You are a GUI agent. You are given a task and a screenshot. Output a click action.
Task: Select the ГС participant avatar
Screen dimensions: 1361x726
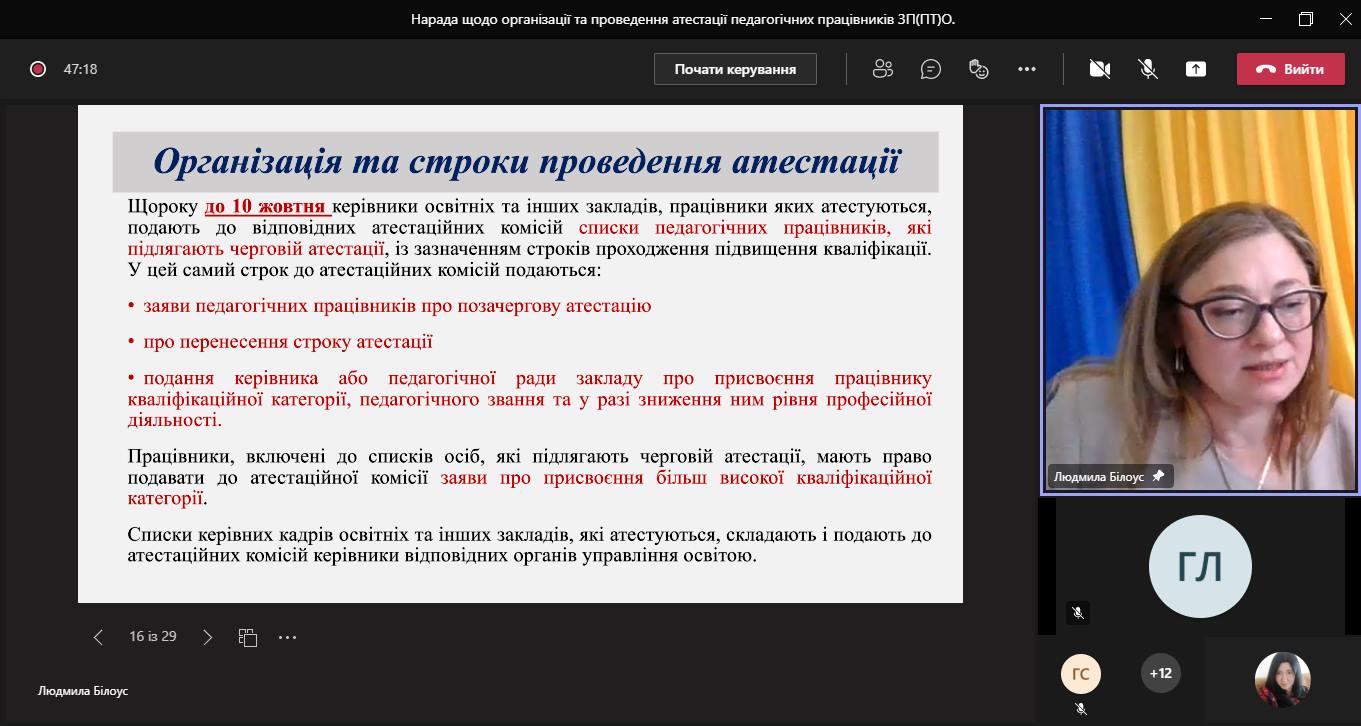click(x=1080, y=674)
